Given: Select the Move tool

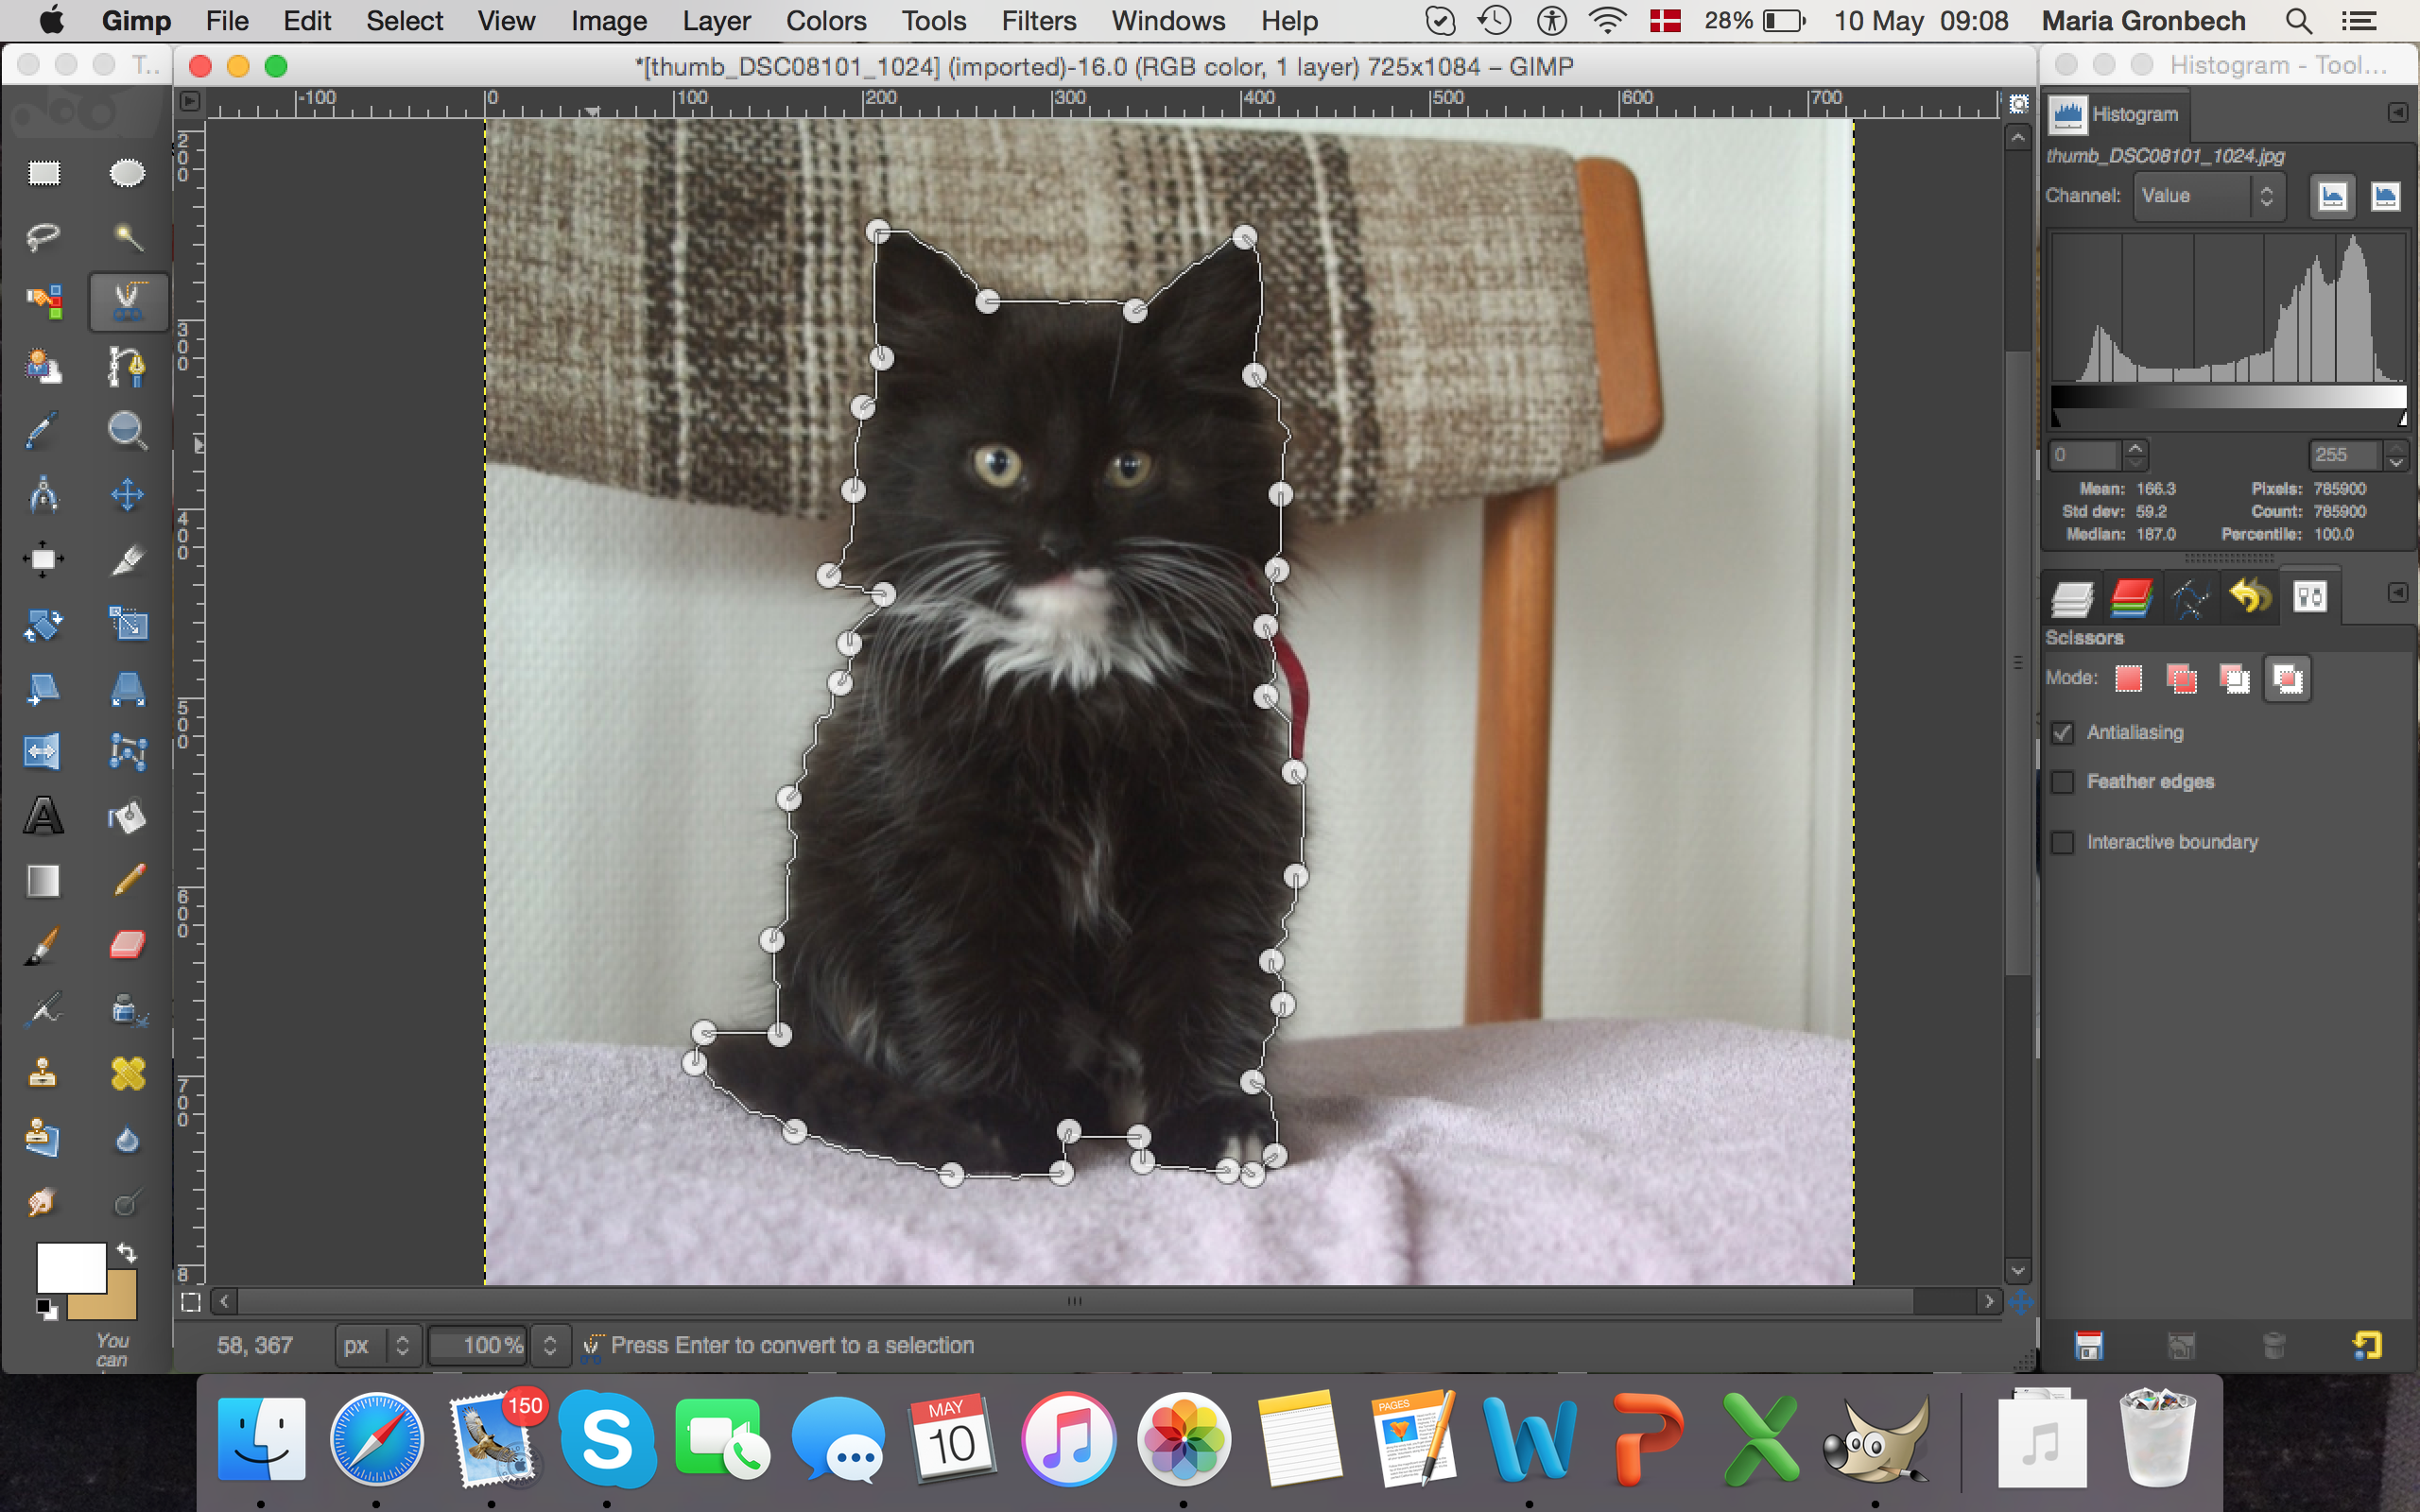Looking at the screenshot, I should [x=127, y=495].
